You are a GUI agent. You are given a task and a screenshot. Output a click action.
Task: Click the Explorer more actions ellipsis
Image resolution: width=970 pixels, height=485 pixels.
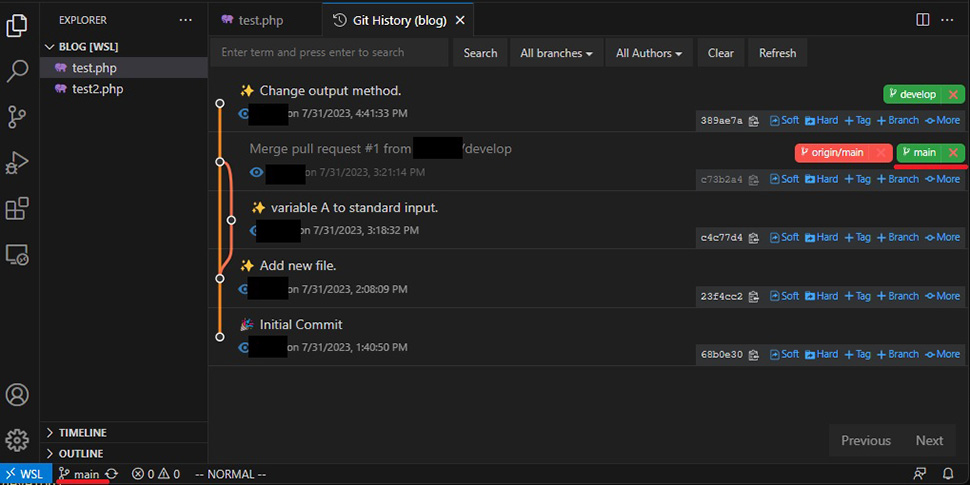pos(186,20)
